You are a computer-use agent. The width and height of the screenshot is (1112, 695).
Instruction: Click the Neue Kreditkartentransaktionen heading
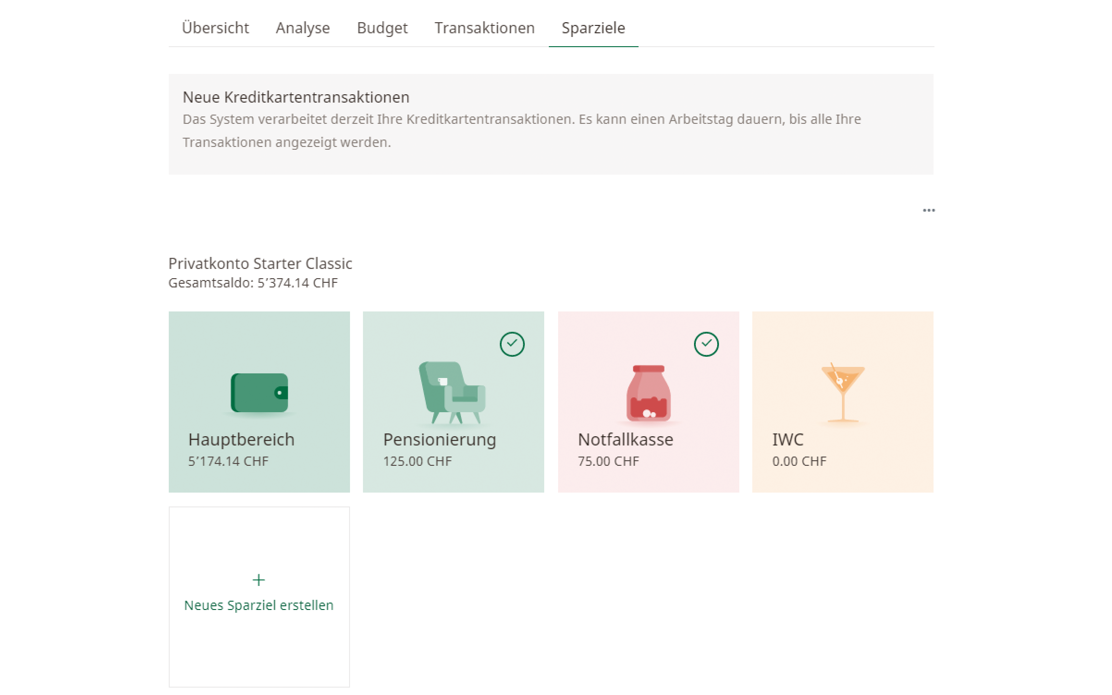tap(296, 97)
